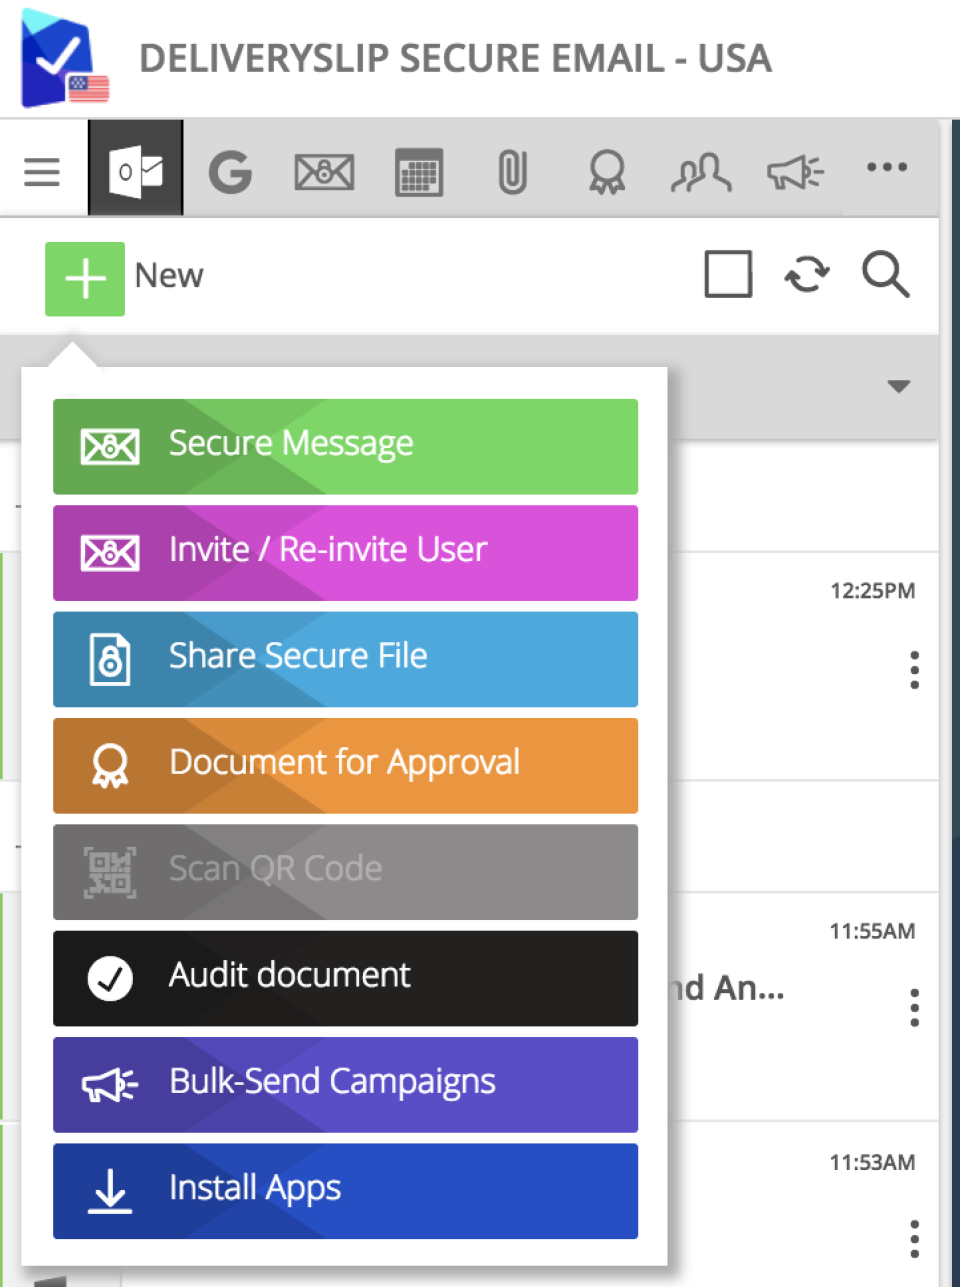The height and width of the screenshot is (1287, 960).
Task: Click the paperclip attachments icon
Action: click(512, 172)
